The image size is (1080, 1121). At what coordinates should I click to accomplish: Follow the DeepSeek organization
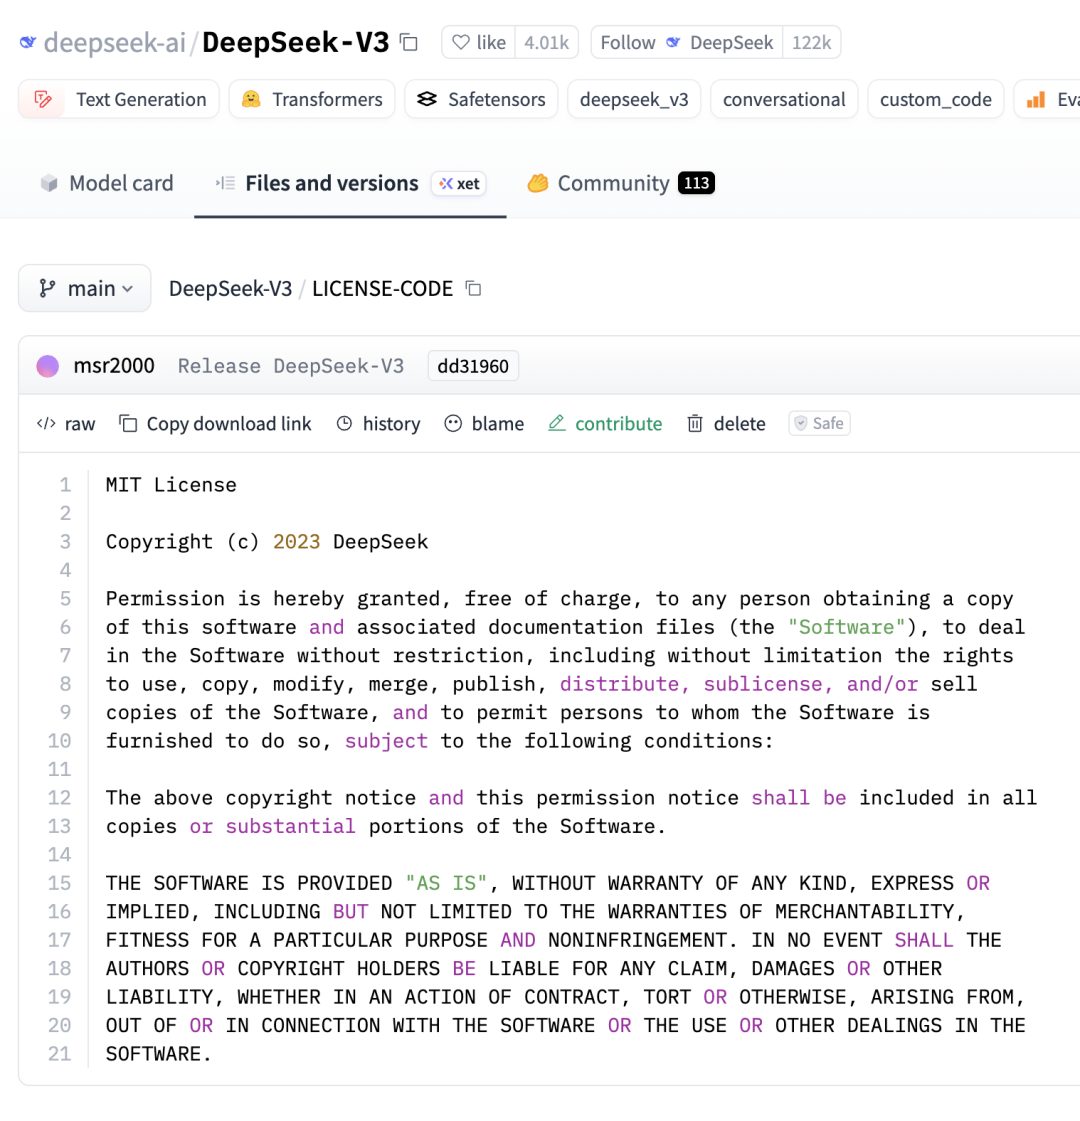pyautogui.click(x=687, y=42)
